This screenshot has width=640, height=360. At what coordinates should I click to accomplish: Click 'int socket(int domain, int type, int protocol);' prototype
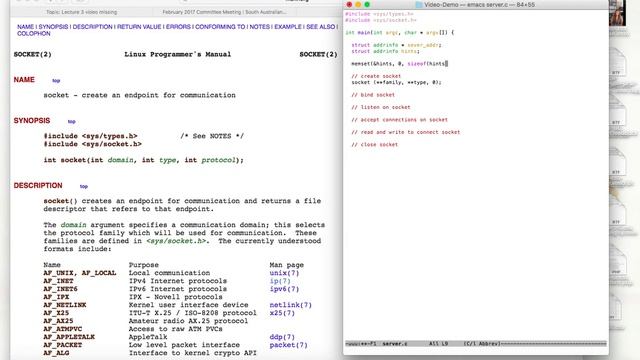point(144,160)
